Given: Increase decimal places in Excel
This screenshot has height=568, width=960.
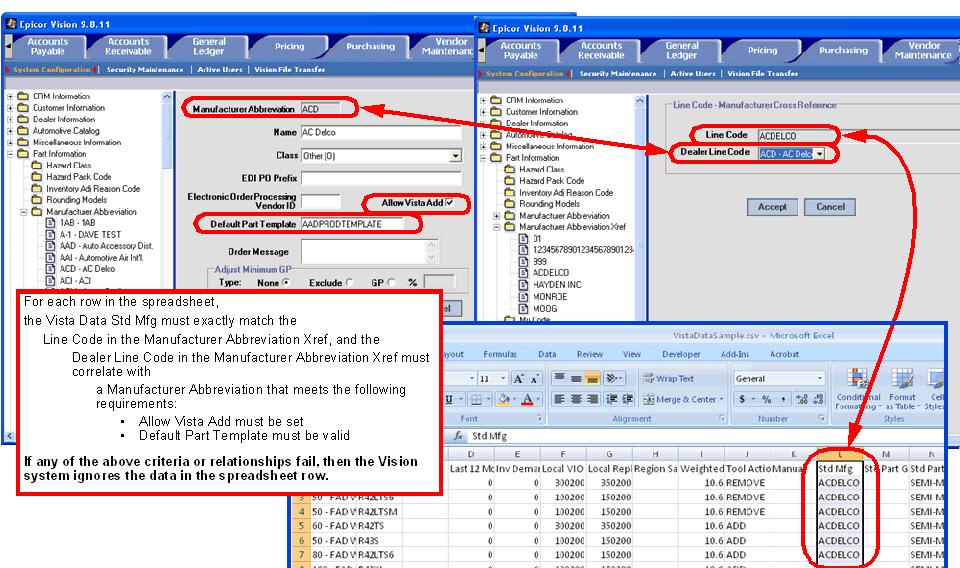Looking at the screenshot, I should pyautogui.click(x=802, y=399).
